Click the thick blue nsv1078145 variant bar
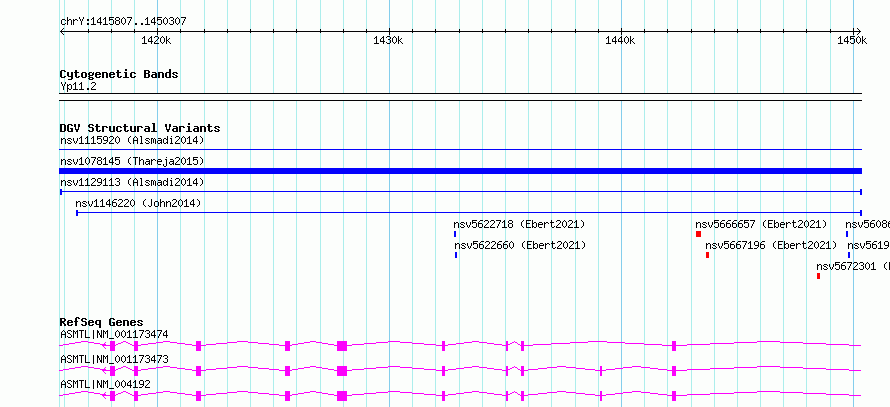 point(461,171)
